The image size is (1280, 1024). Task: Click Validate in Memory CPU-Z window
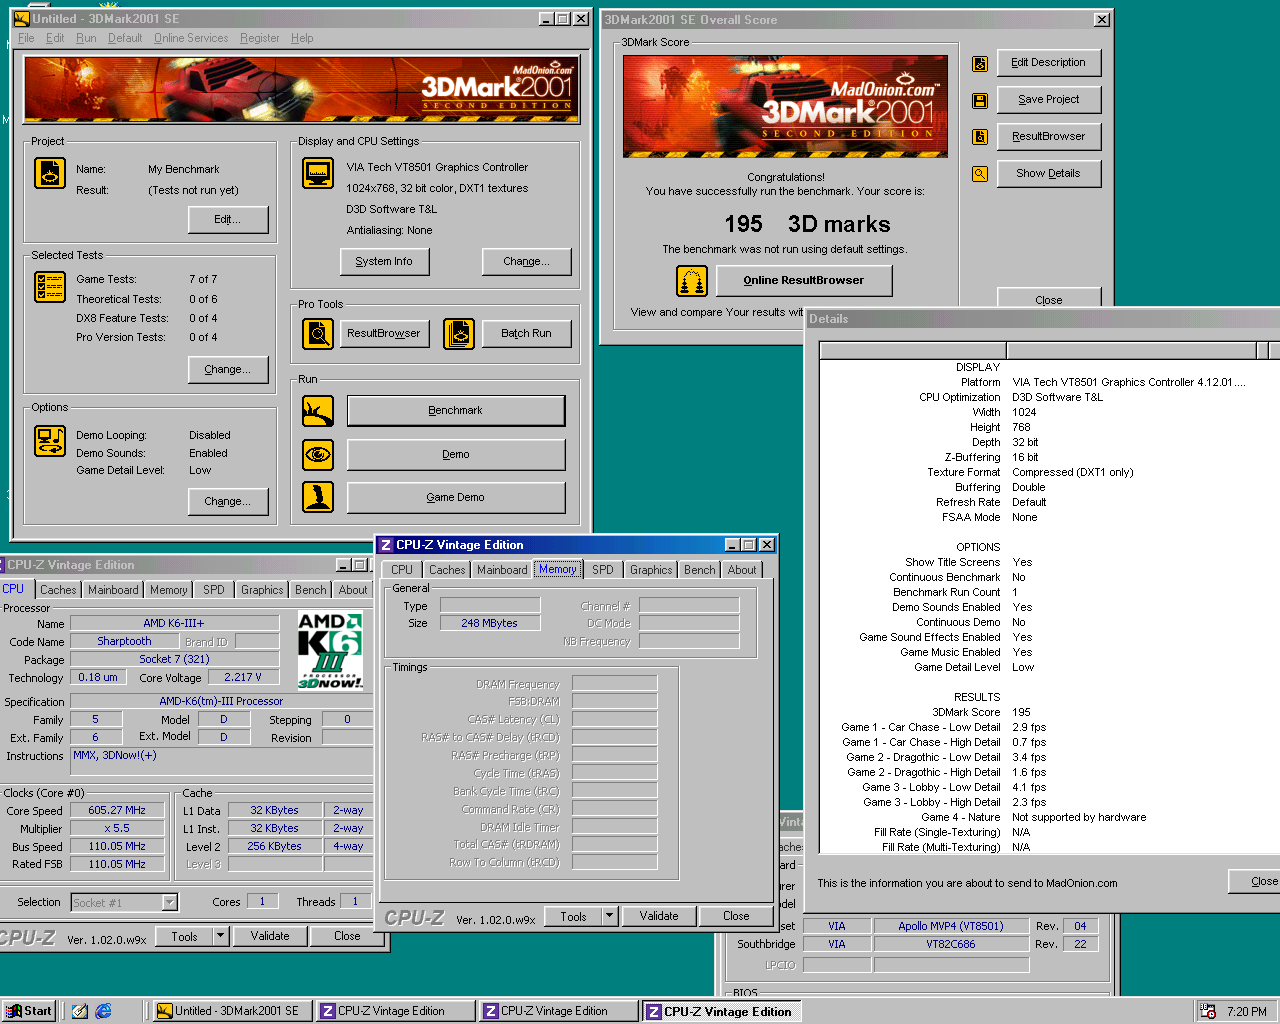click(659, 916)
